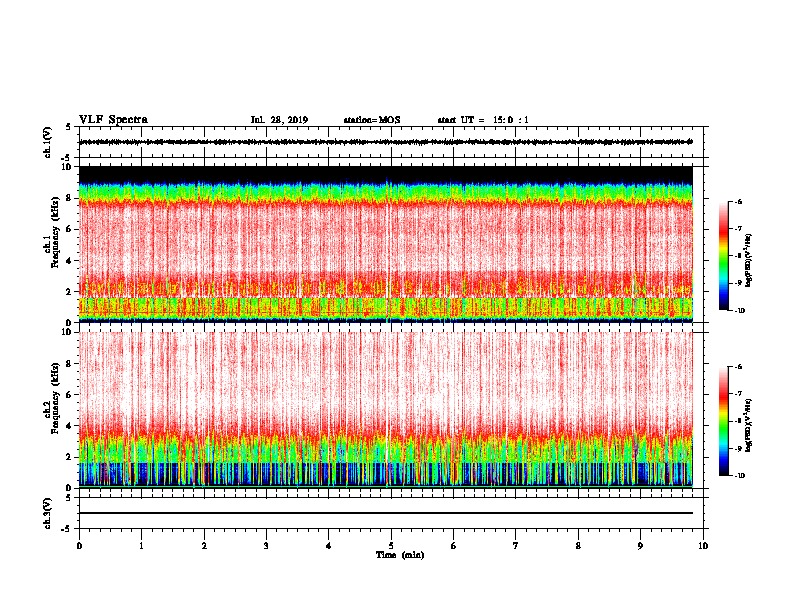792x612 pixels.
Task: Click the ch.2 spectrogram color bar
Action: (724, 421)
